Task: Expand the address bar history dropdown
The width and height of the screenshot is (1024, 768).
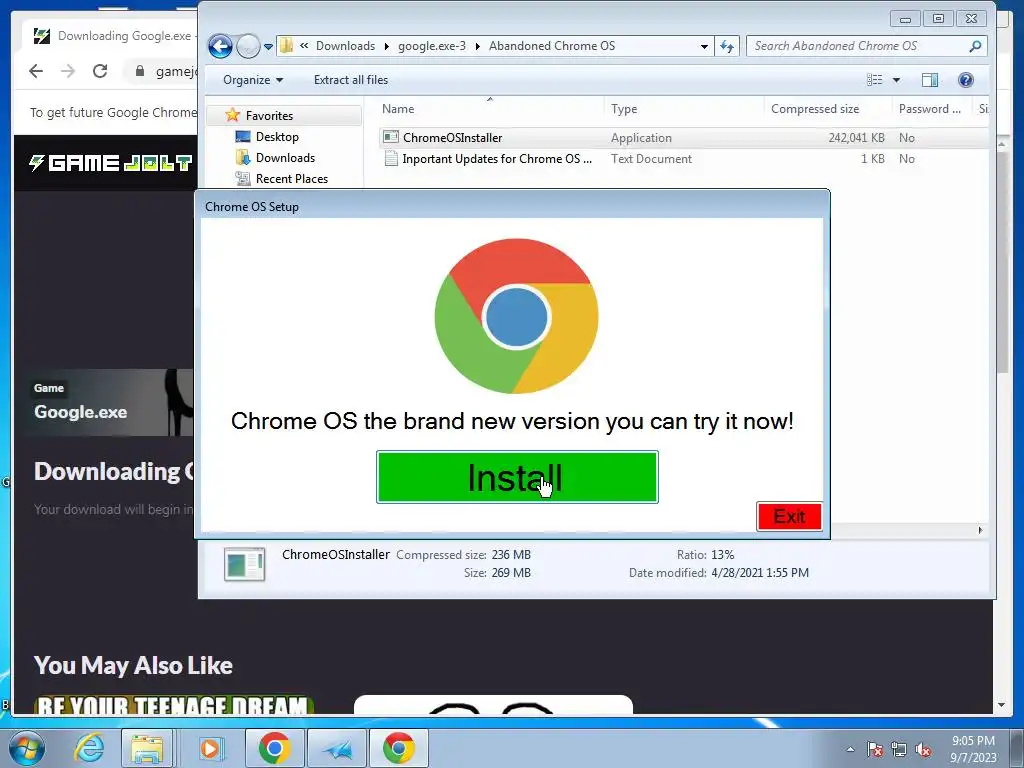Action: (x=704, y=46)
